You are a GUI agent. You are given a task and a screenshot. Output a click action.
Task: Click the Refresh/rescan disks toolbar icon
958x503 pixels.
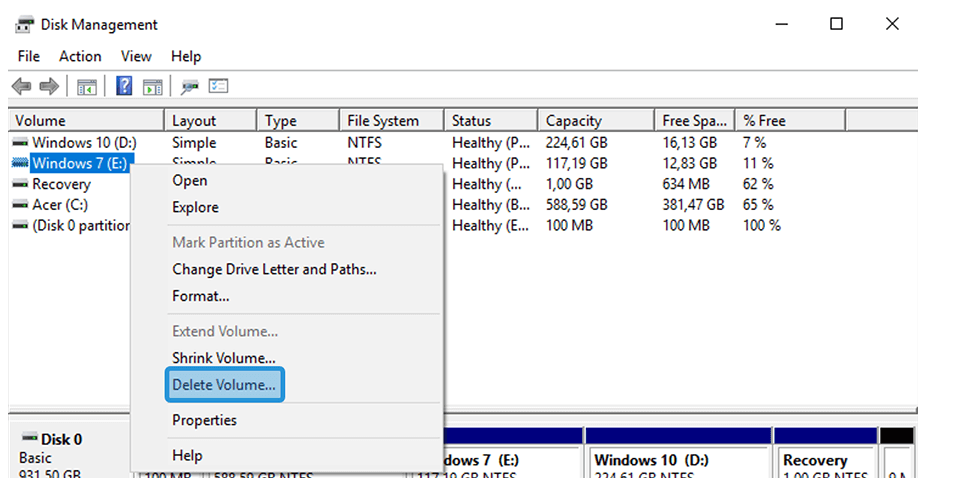pyautogui.click(x=189, y=87)
